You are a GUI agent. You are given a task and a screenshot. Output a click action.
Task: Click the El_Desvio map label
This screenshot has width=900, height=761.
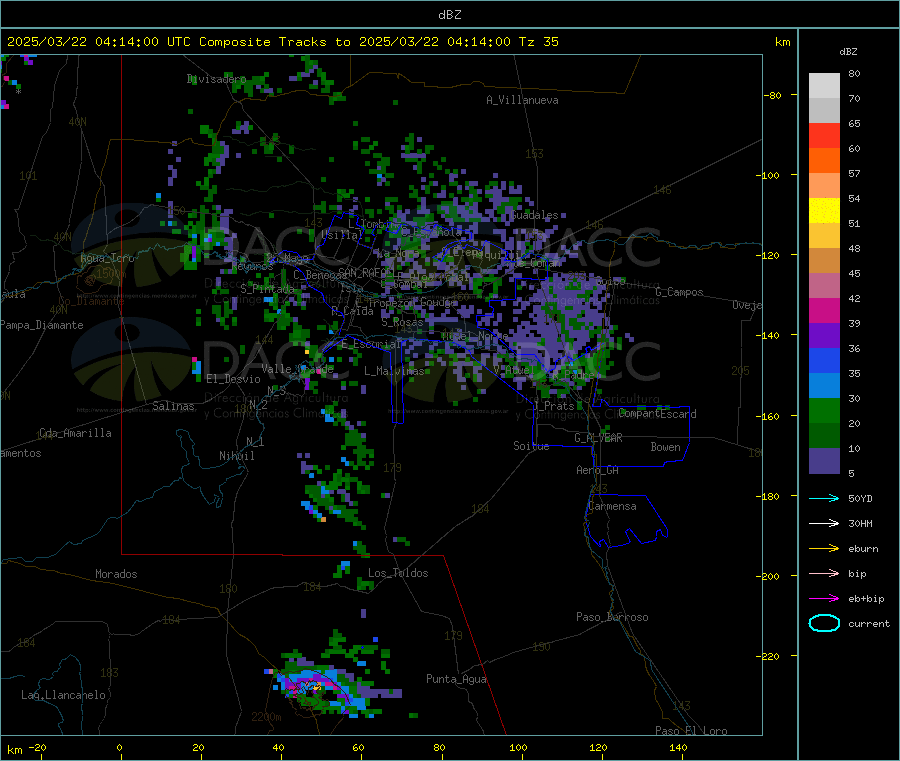[x=233, y=379]
